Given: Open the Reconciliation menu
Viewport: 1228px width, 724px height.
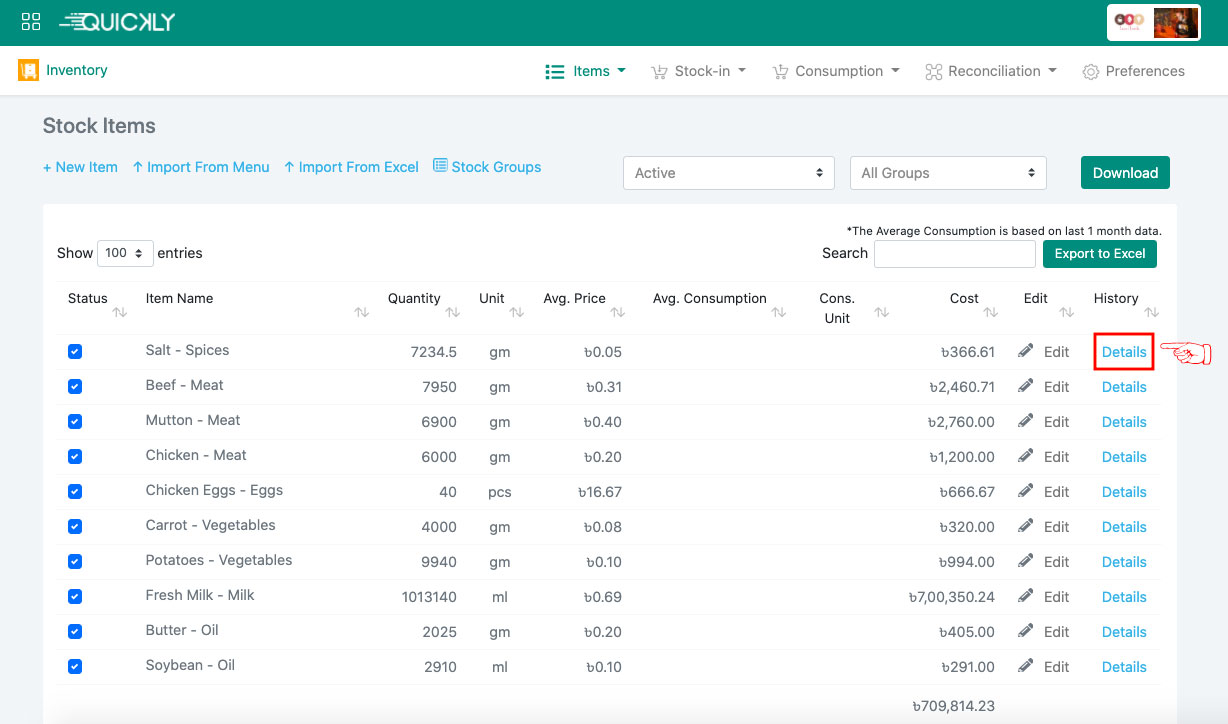Looking at the screenshot, I should pyautogui.click(x=992, y=71).
